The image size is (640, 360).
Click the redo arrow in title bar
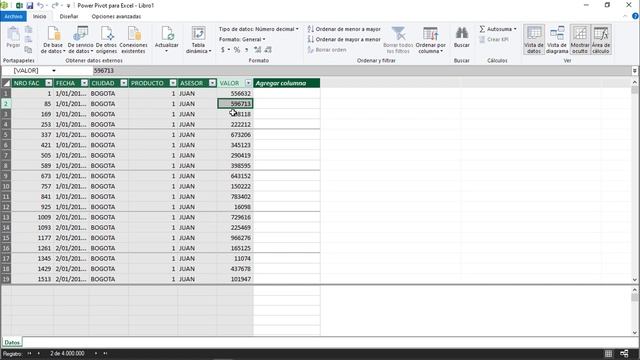[x=55, y=5]
